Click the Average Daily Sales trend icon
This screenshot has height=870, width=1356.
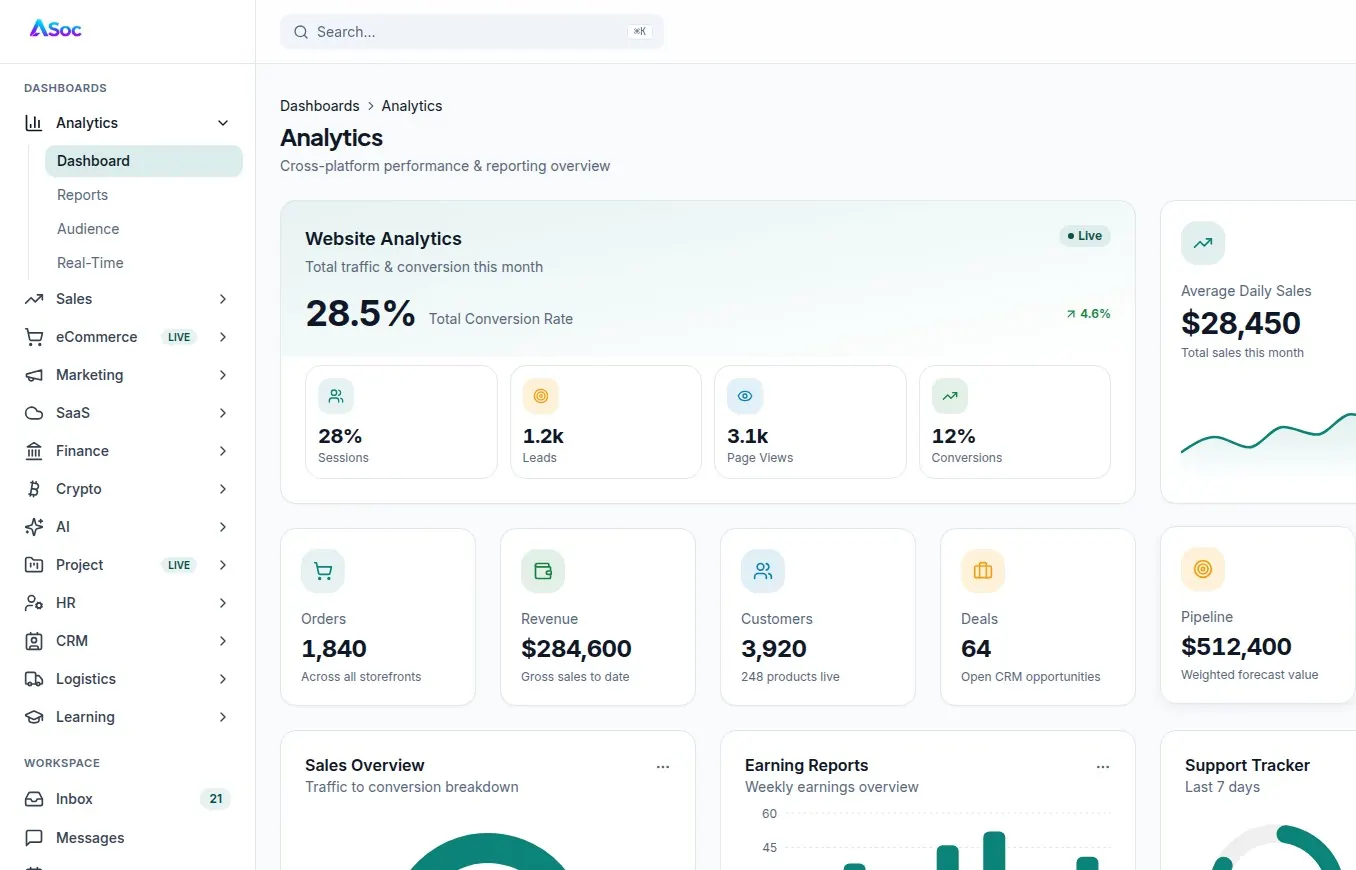point(1203,243)
